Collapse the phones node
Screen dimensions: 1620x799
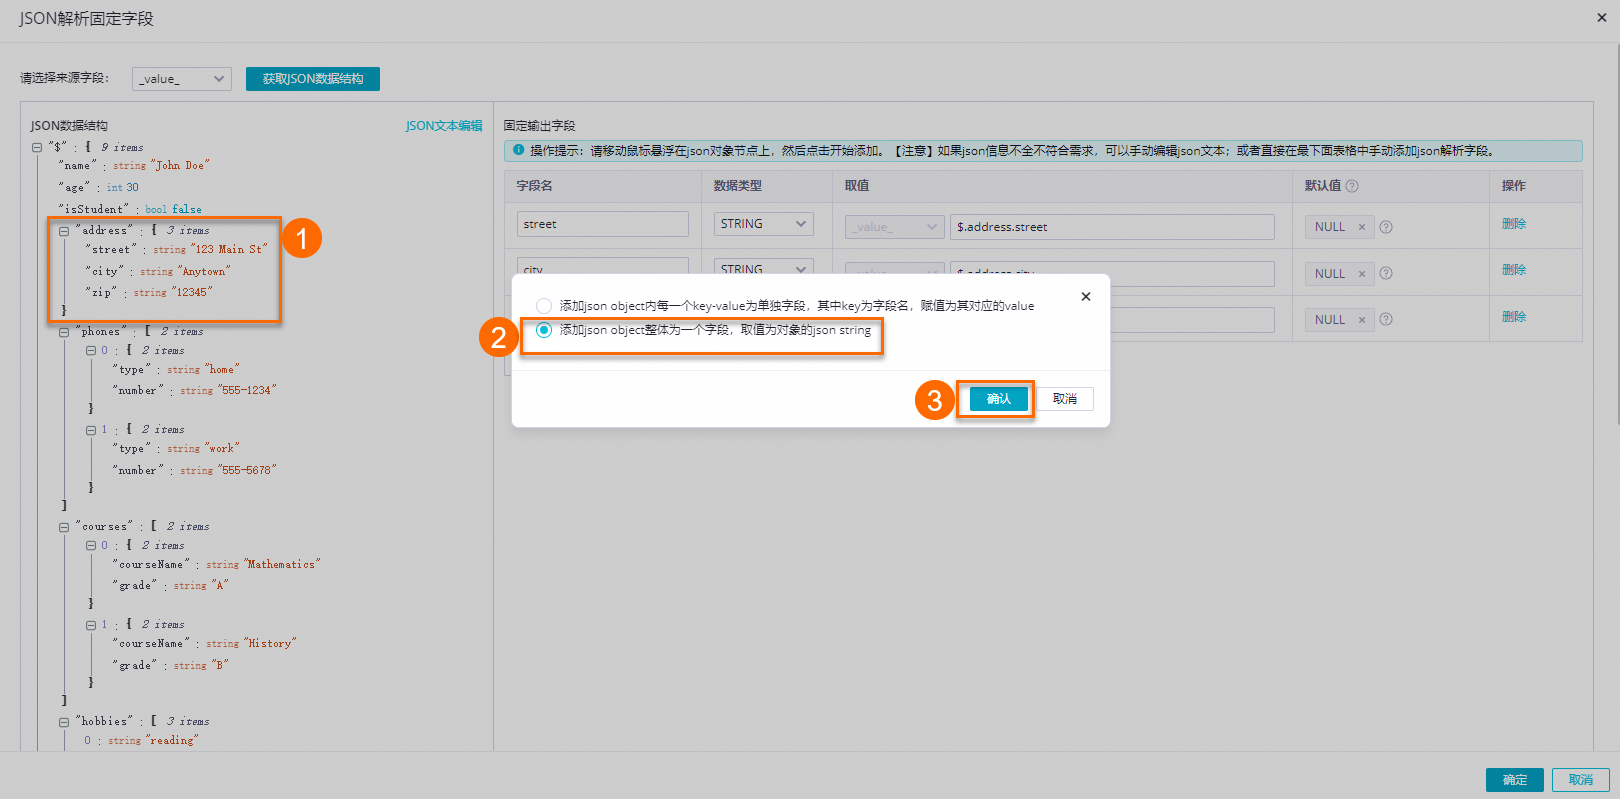(64, 332)
